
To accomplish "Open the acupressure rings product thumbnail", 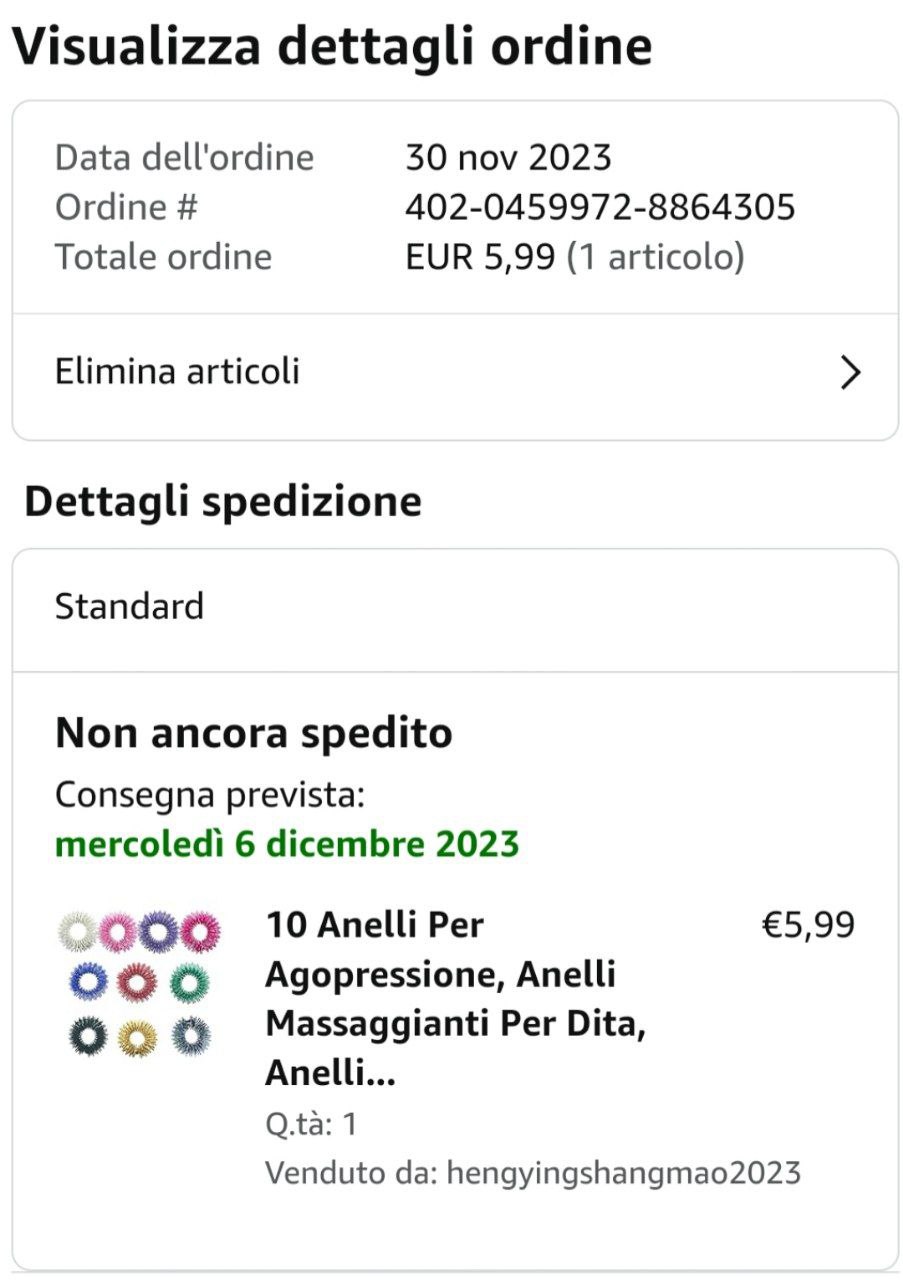I will point(138,985).
